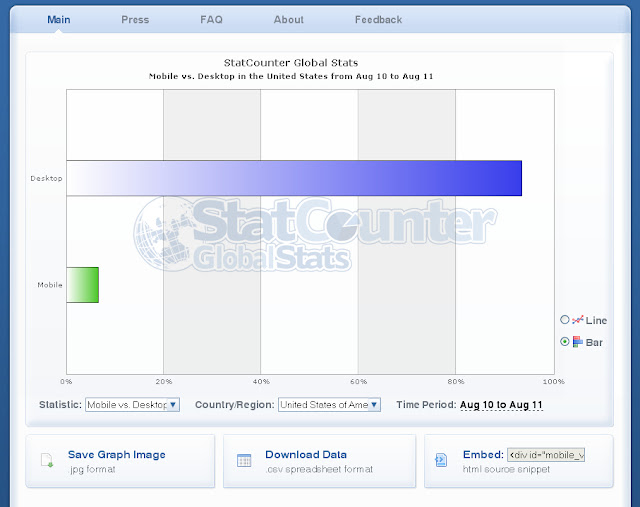Click Save Graph Image link

pyautogui.click(x=117, y=454)
